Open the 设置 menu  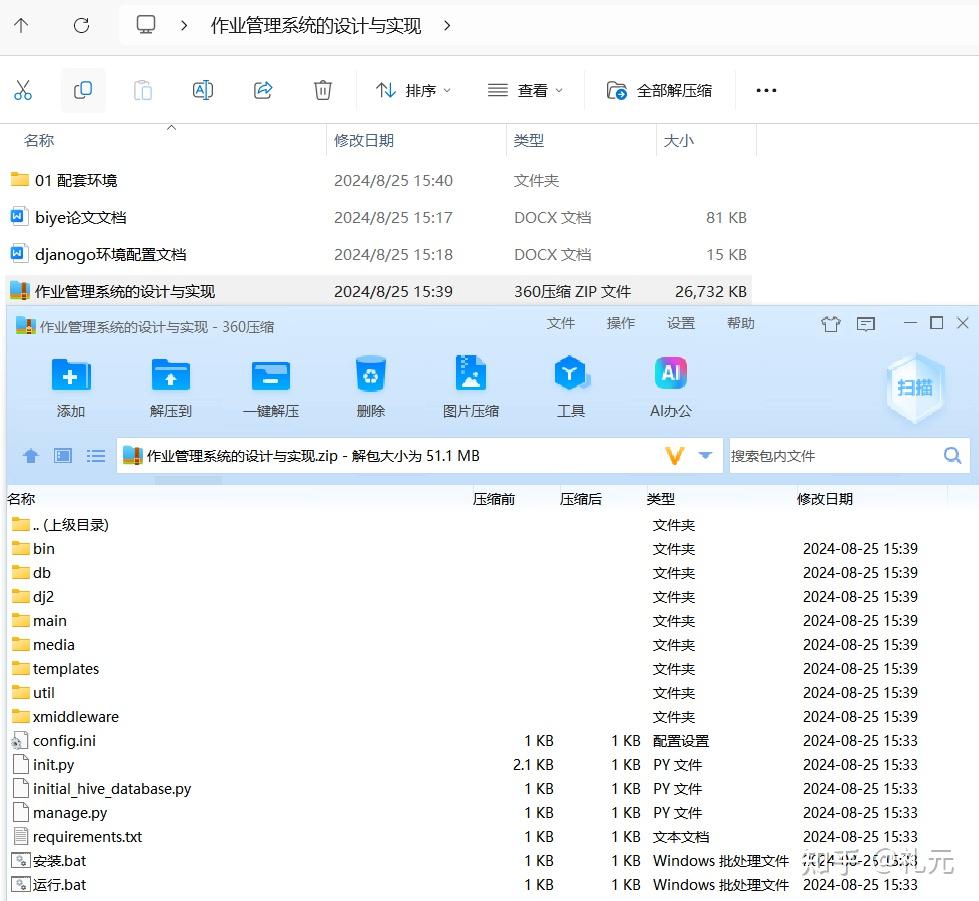click(x=682, y=323)
